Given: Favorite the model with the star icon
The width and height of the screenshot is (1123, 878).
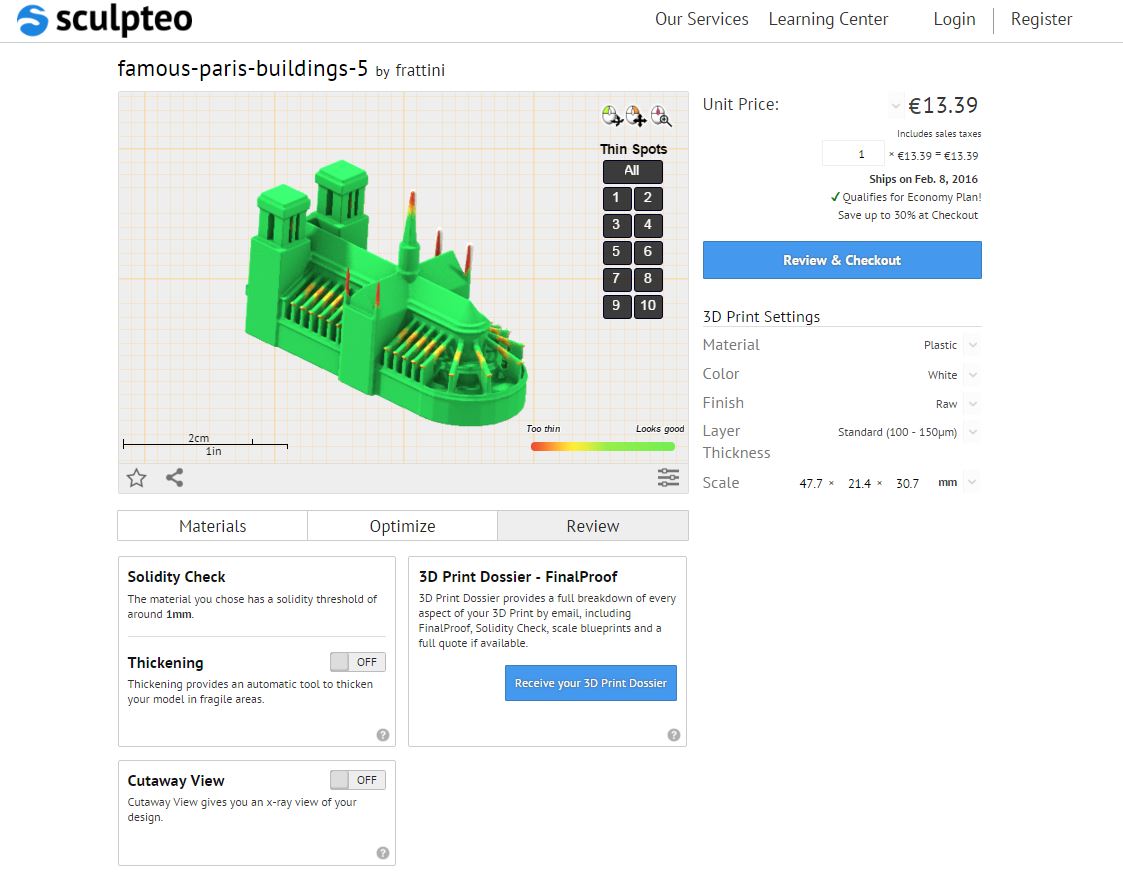Looking at the screenshot, I should (x=136, y=478).
